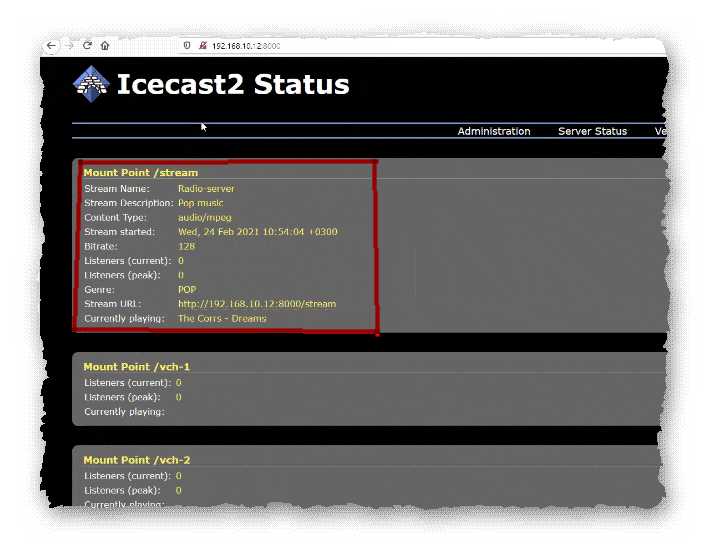
Task: Click the Bitrate label
Action: point(101,246)
